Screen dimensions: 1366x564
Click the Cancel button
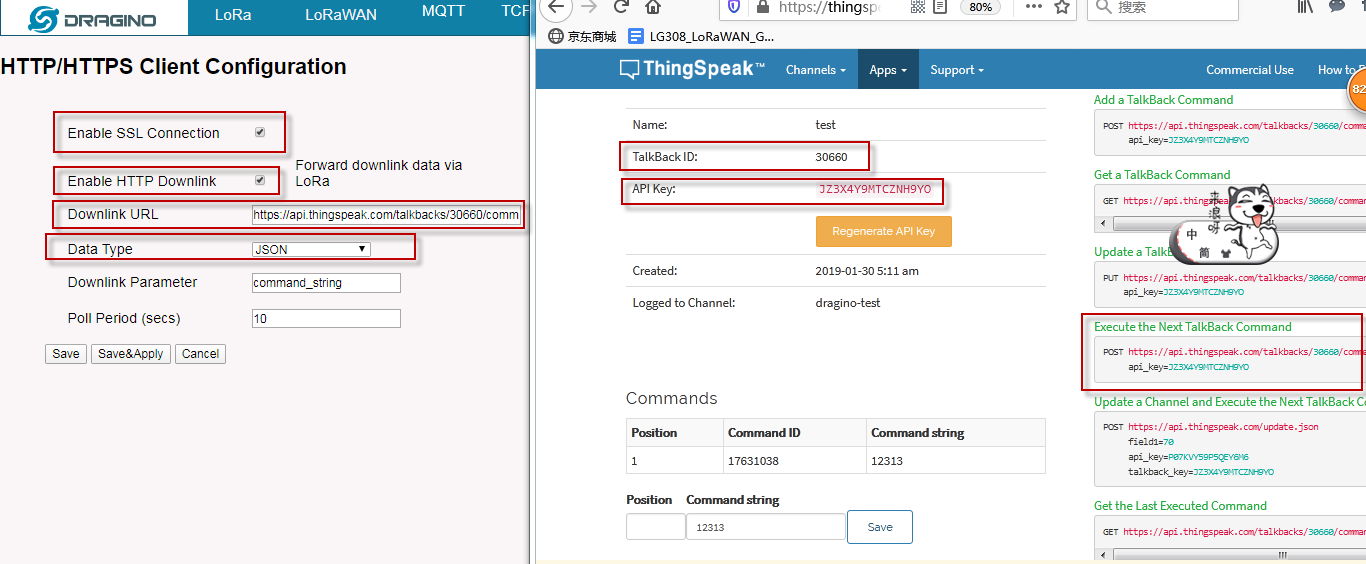pyautogui.click(x=200, y=354)
